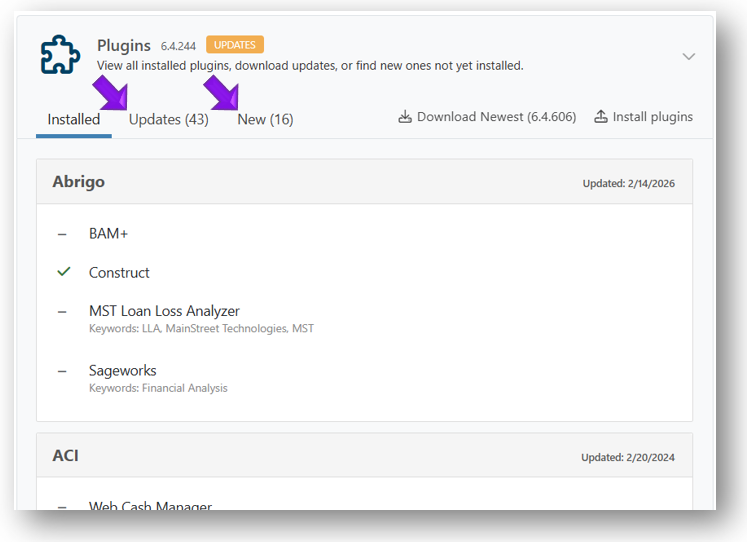Click the Plugins title heading
The width and height of the screenshot is (747, 542).
[x=124, y=46]
